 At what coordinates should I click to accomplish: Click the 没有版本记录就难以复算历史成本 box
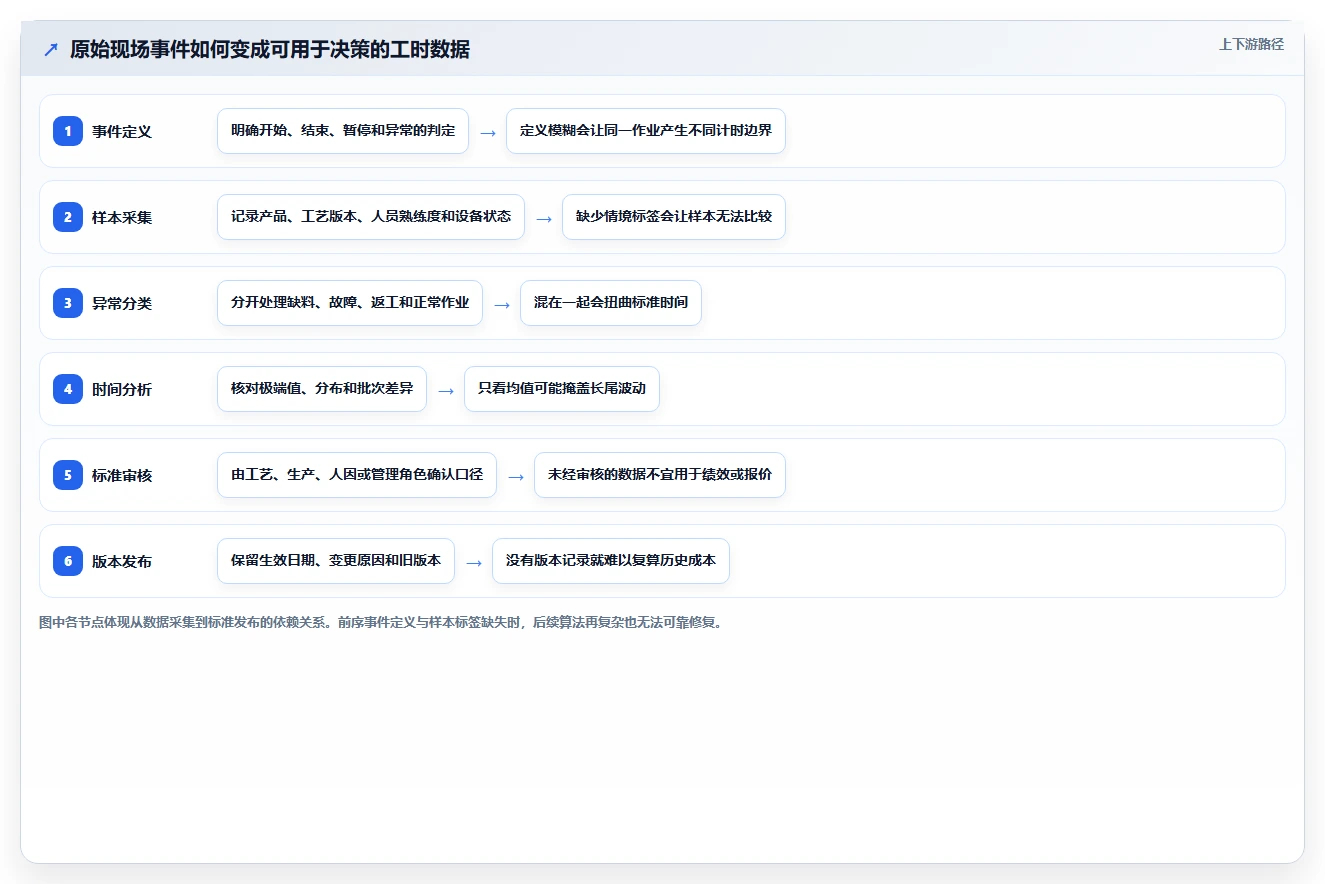[611, 561]
